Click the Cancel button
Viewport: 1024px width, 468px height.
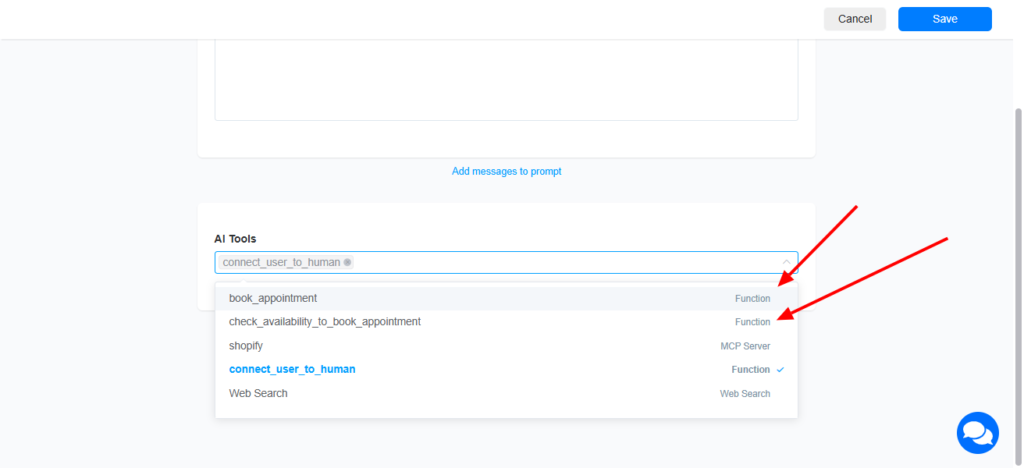coord(855,19)
